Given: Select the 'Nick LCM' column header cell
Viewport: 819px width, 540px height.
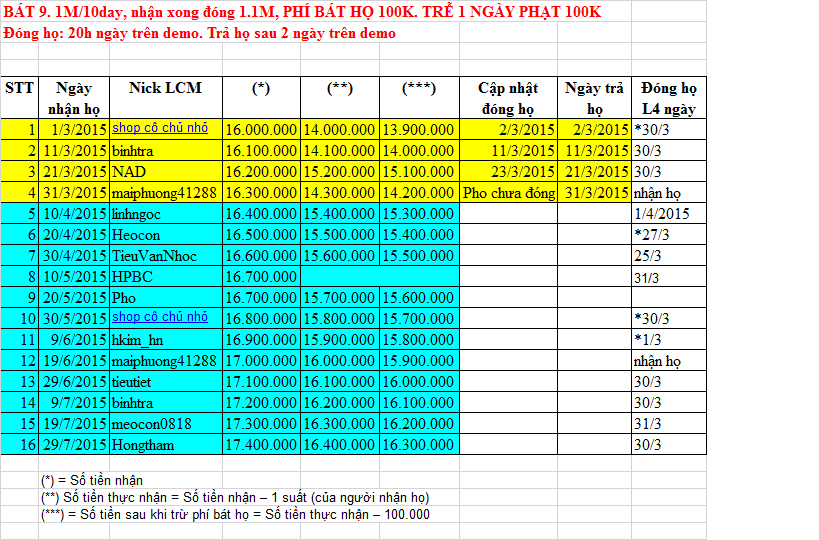Looking at the screenshot, I should (x=165, y=98).
